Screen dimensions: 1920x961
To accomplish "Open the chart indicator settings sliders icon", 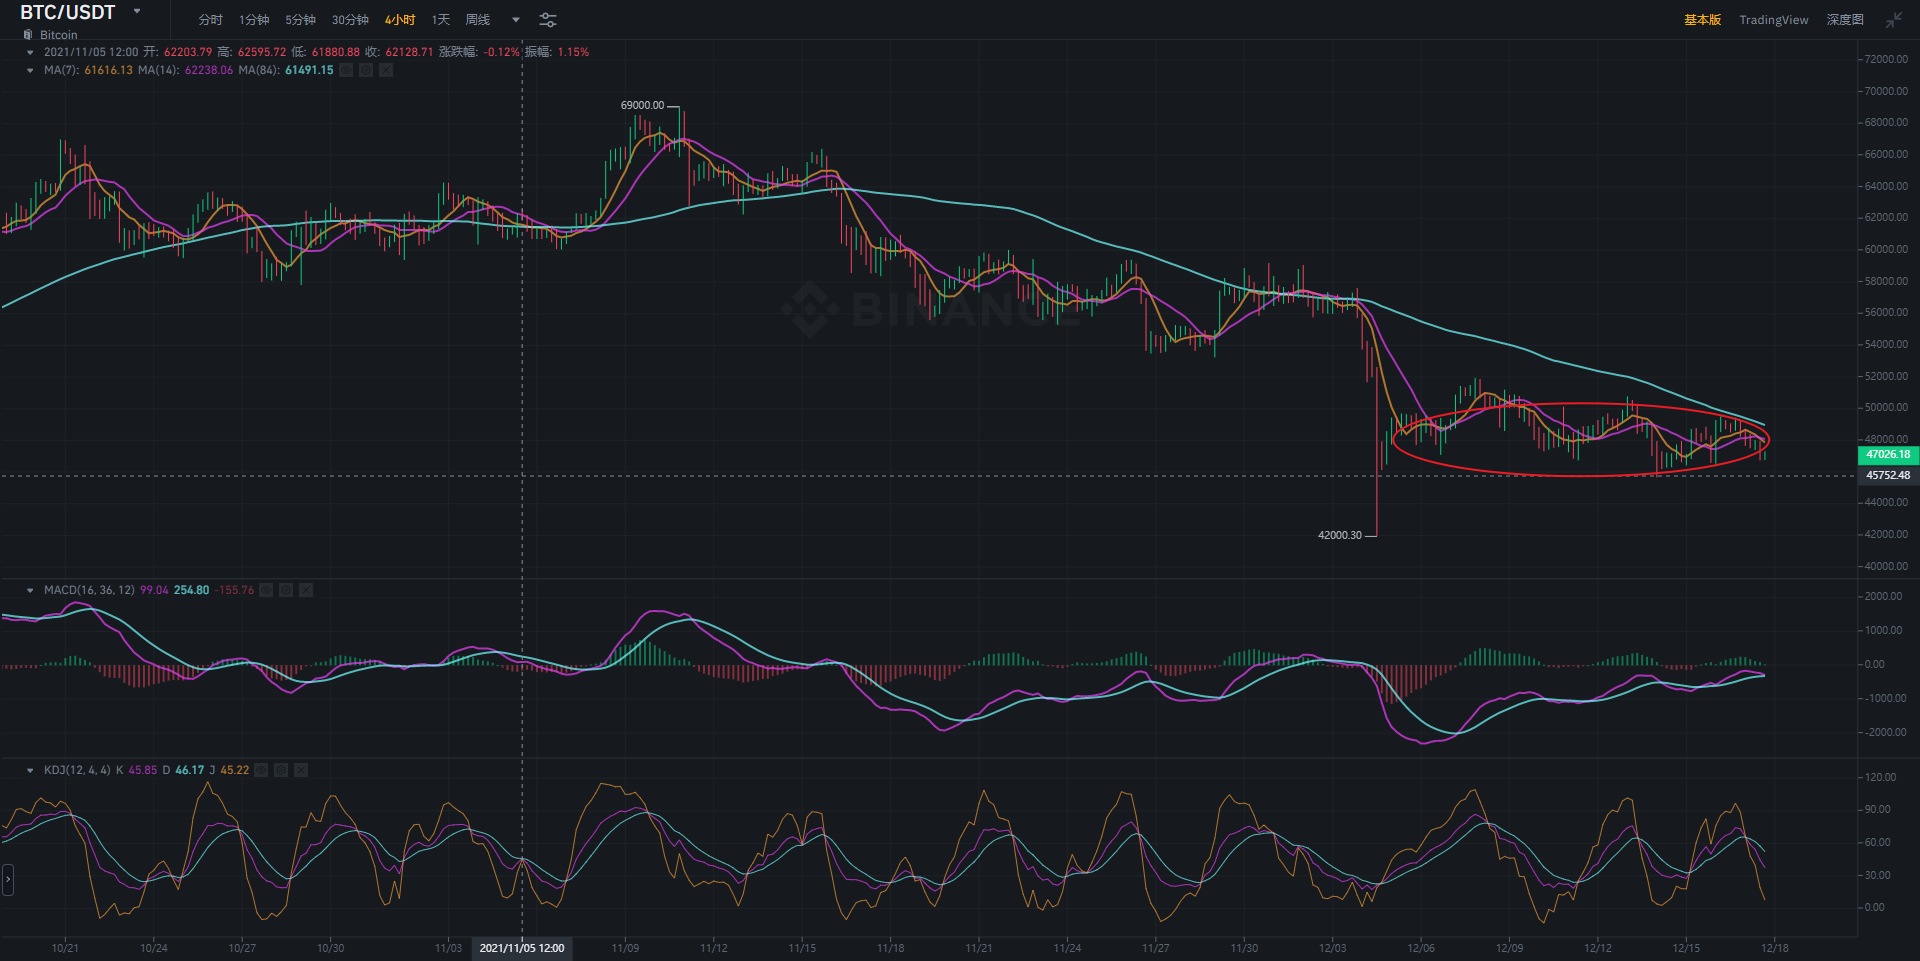I will click(x=548, y=20).
